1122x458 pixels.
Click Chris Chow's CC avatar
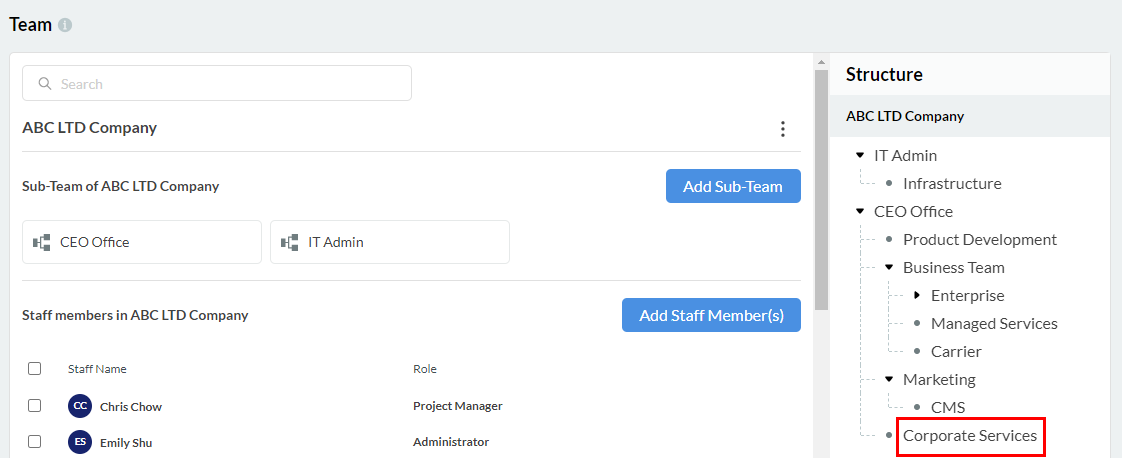point(80,406)
